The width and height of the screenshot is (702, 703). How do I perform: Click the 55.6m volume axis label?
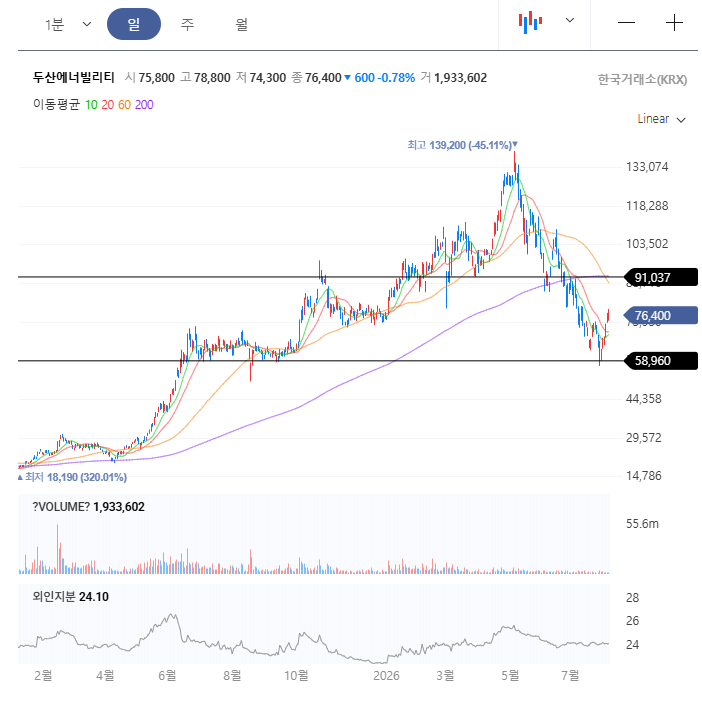[x=642, y=524]
